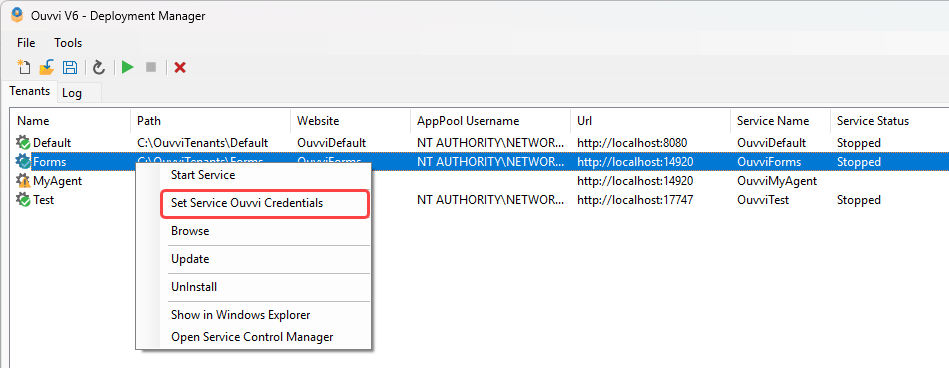Choose Open Service Control Manager
This screenshot has height=368, width=949.
pos(253,337)
